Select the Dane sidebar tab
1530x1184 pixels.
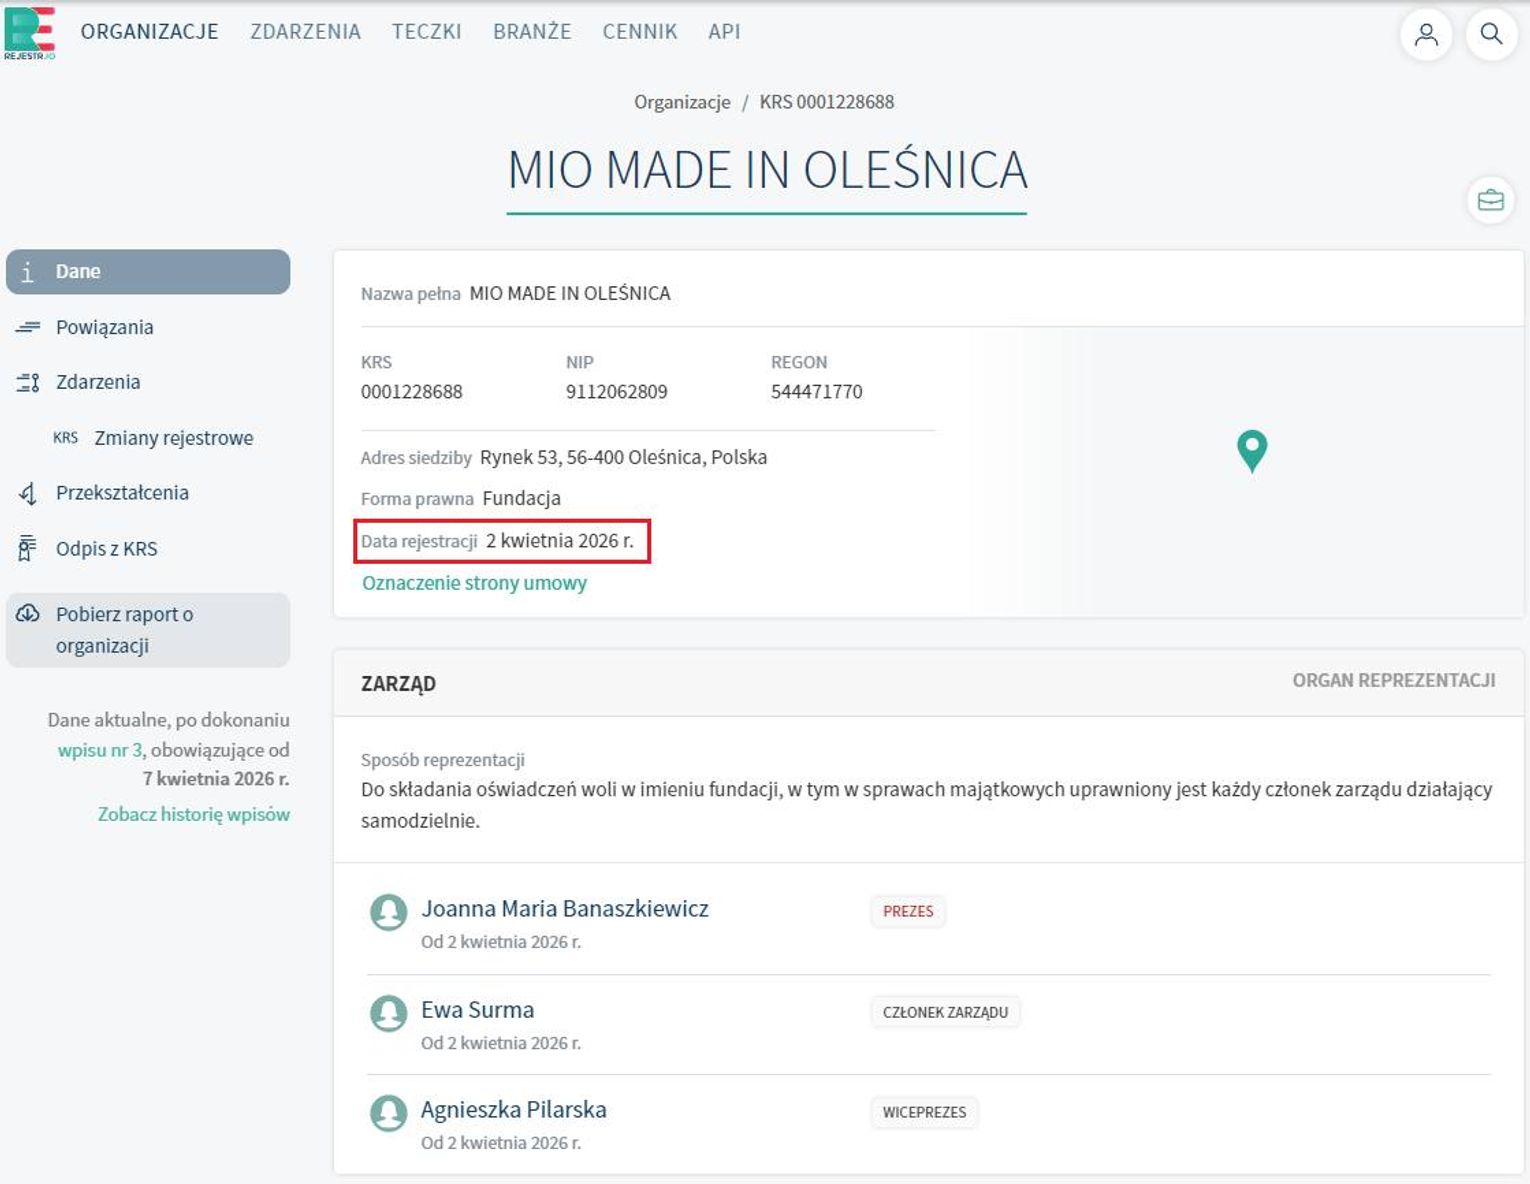[x=148, y=272]
